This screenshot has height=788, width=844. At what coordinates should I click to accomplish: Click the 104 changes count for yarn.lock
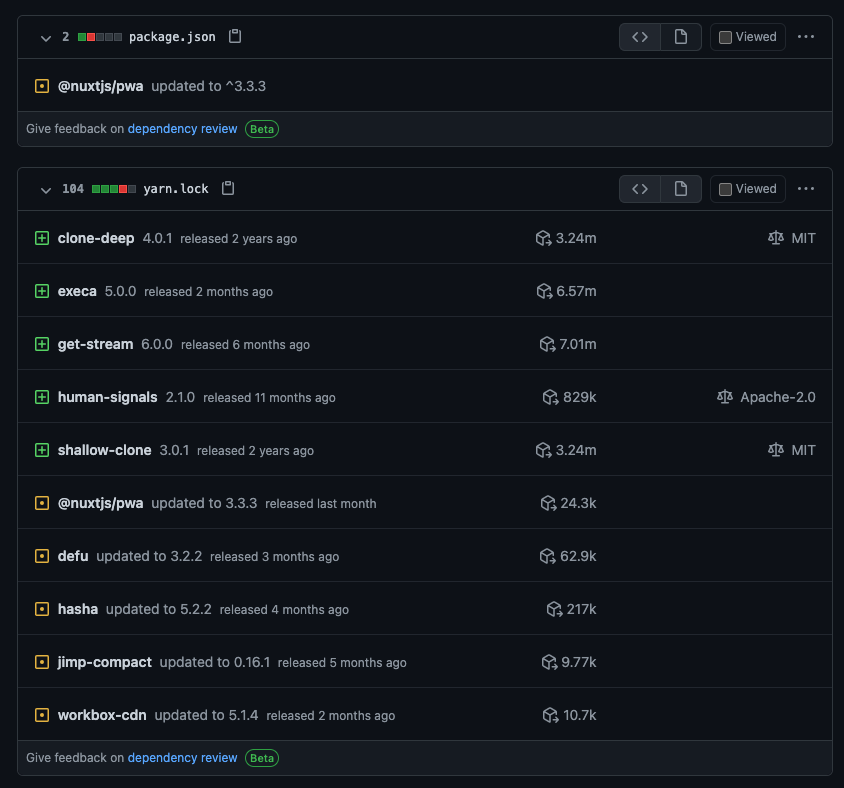[x=73, y=189]
